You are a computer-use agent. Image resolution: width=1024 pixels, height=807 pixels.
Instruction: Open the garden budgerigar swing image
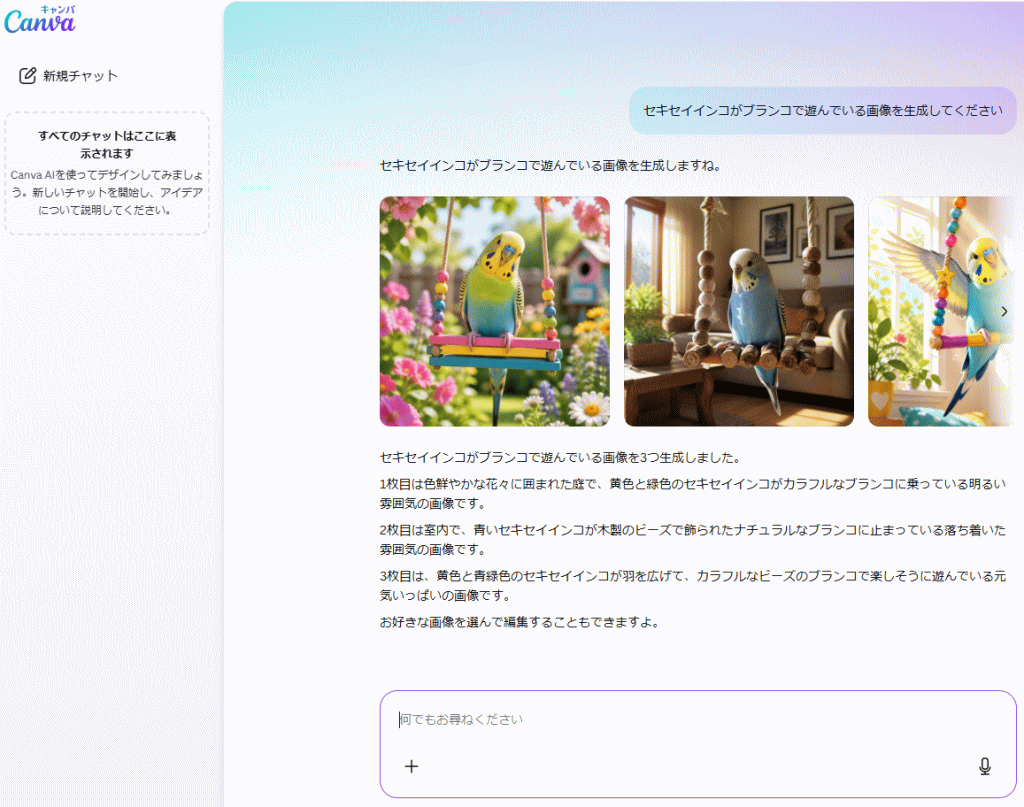[x=494, y=311]
